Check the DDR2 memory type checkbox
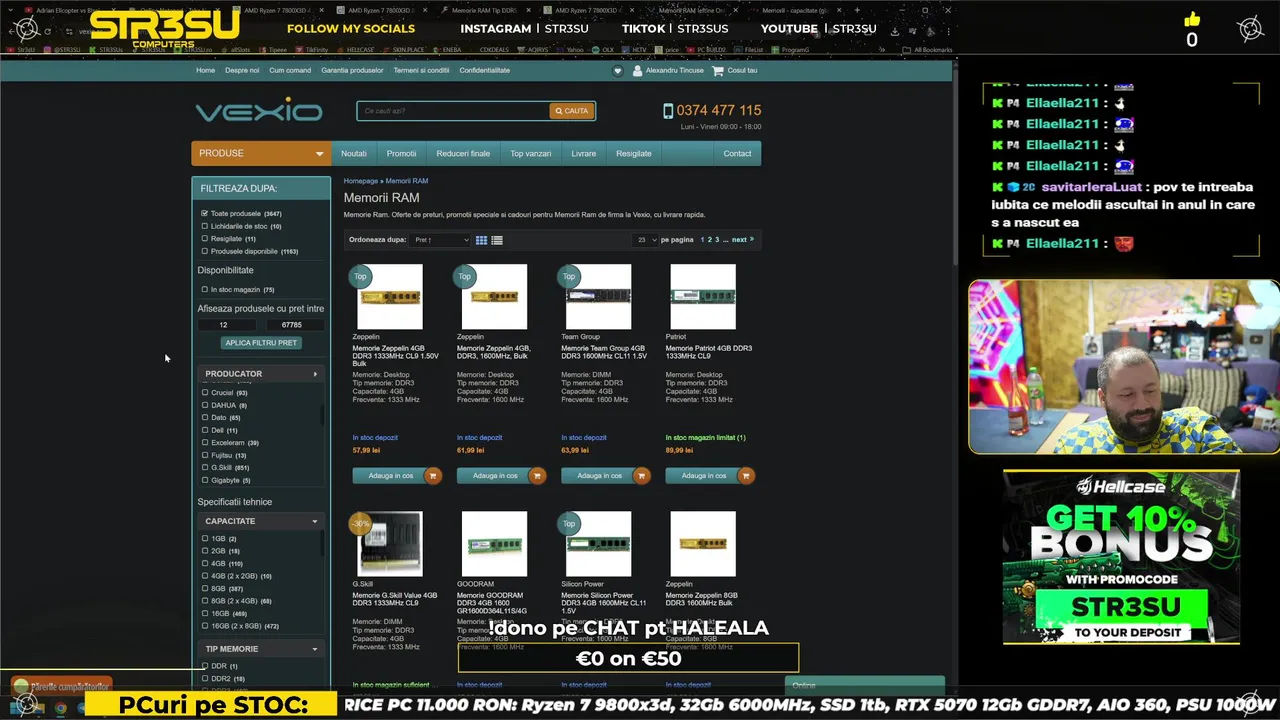The height and width of the screenshot is (720, 1280). (x=205, y=679)
